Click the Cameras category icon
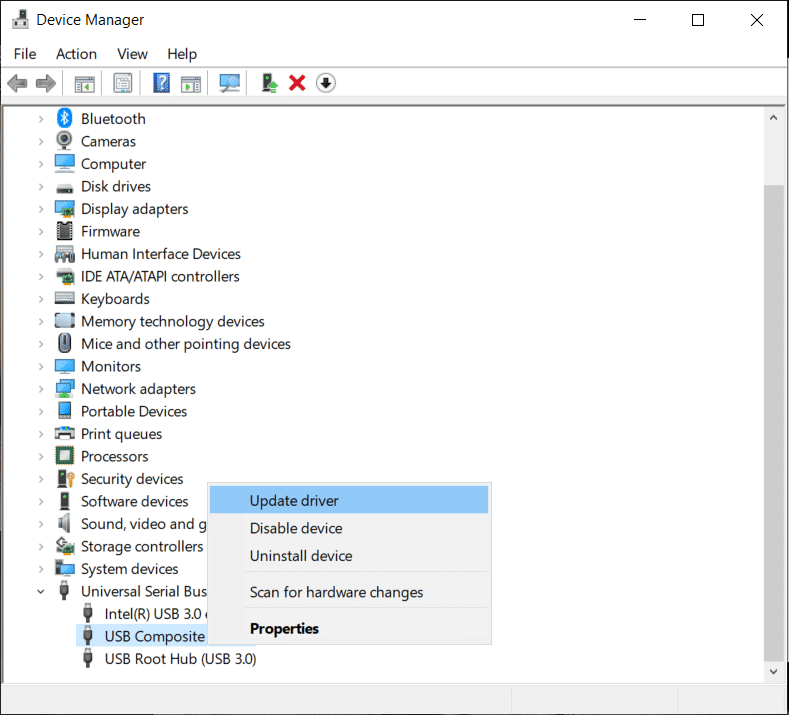 point(64,141)
